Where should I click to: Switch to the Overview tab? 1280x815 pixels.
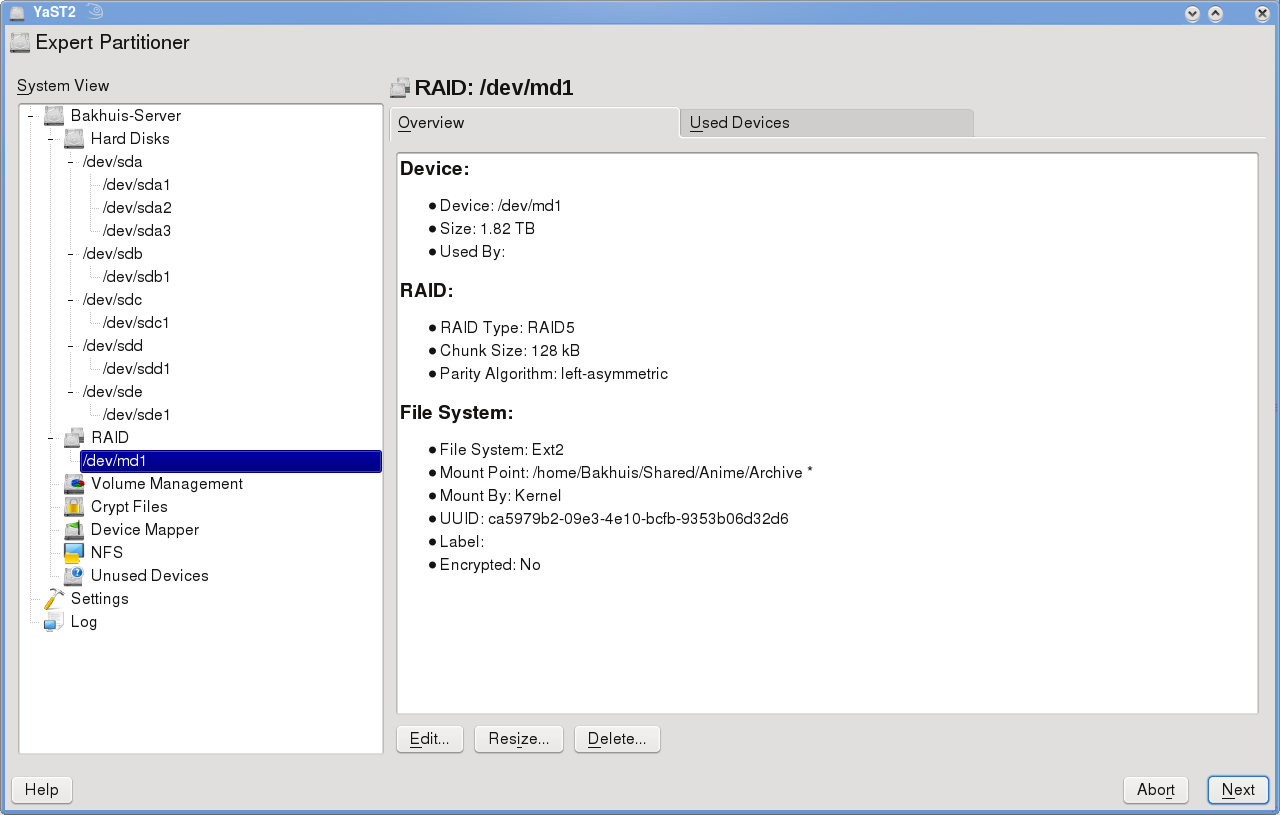pyautogui.click(x=534, y=123)
